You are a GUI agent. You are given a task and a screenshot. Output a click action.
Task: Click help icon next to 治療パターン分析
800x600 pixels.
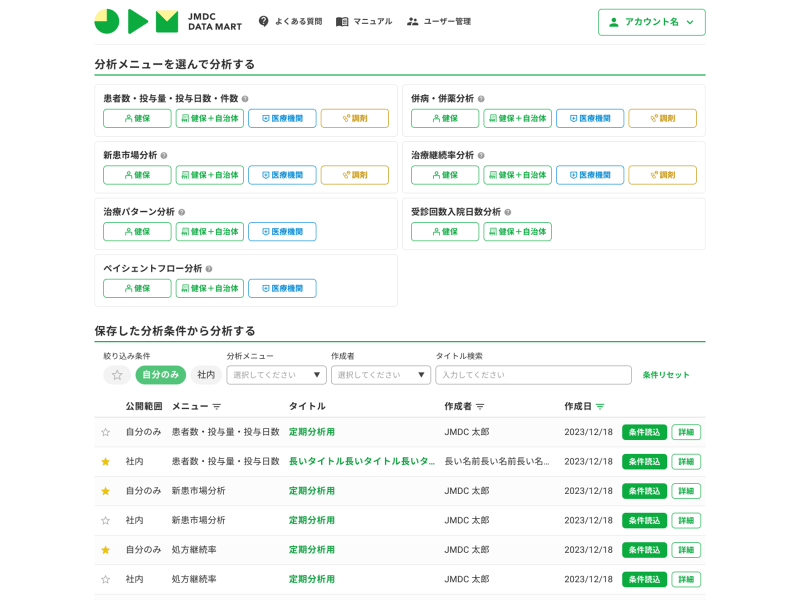tap(182, 212)
